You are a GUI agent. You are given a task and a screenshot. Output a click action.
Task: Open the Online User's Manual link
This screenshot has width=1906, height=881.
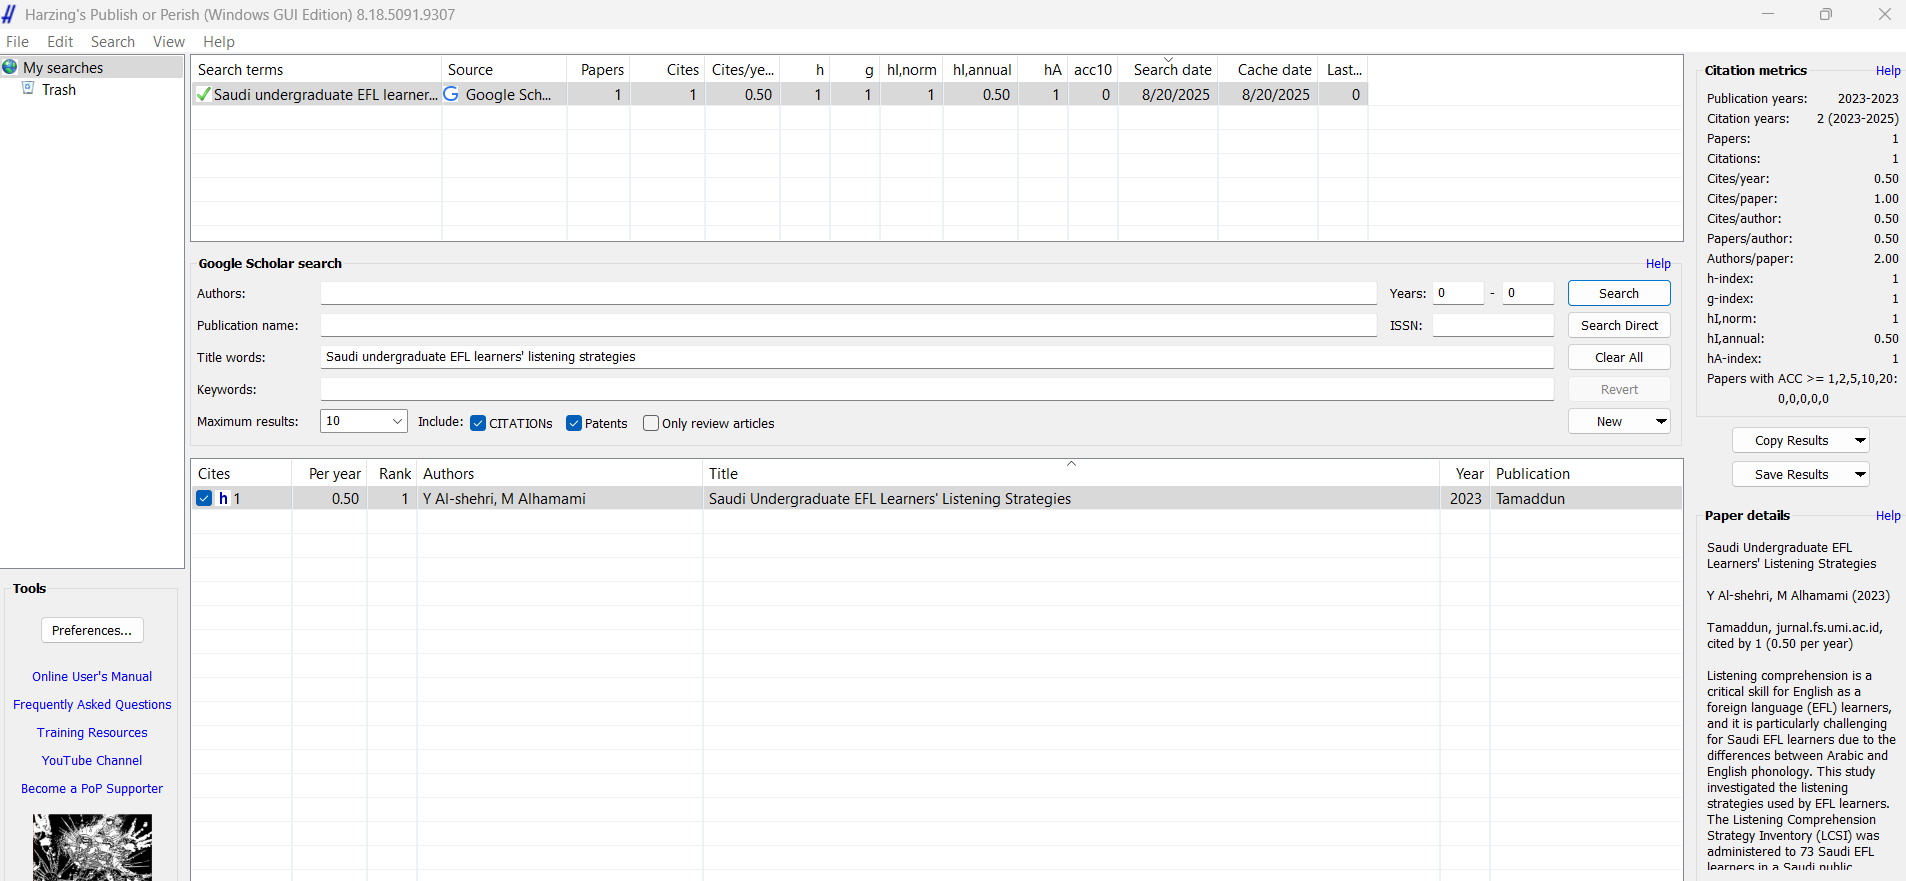tap(92, 677)
